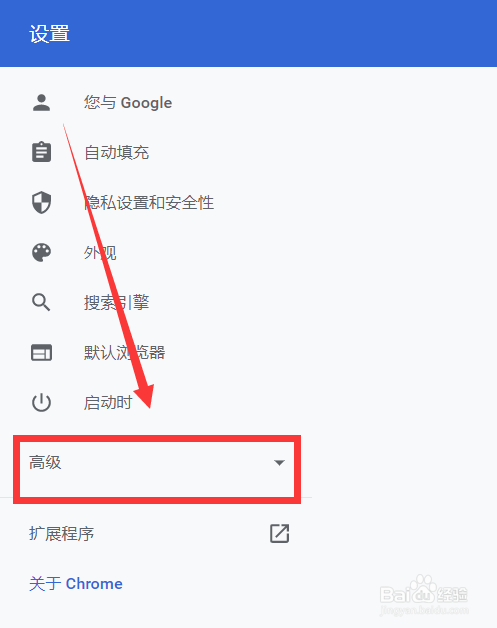Select the 启动时 menu entry
This screenshot has height=628, width=497.
point(108,403)
